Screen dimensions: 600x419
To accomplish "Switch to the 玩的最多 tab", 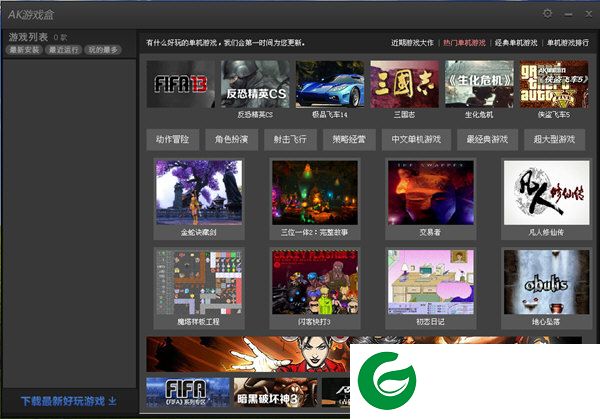I will (103, 50).
